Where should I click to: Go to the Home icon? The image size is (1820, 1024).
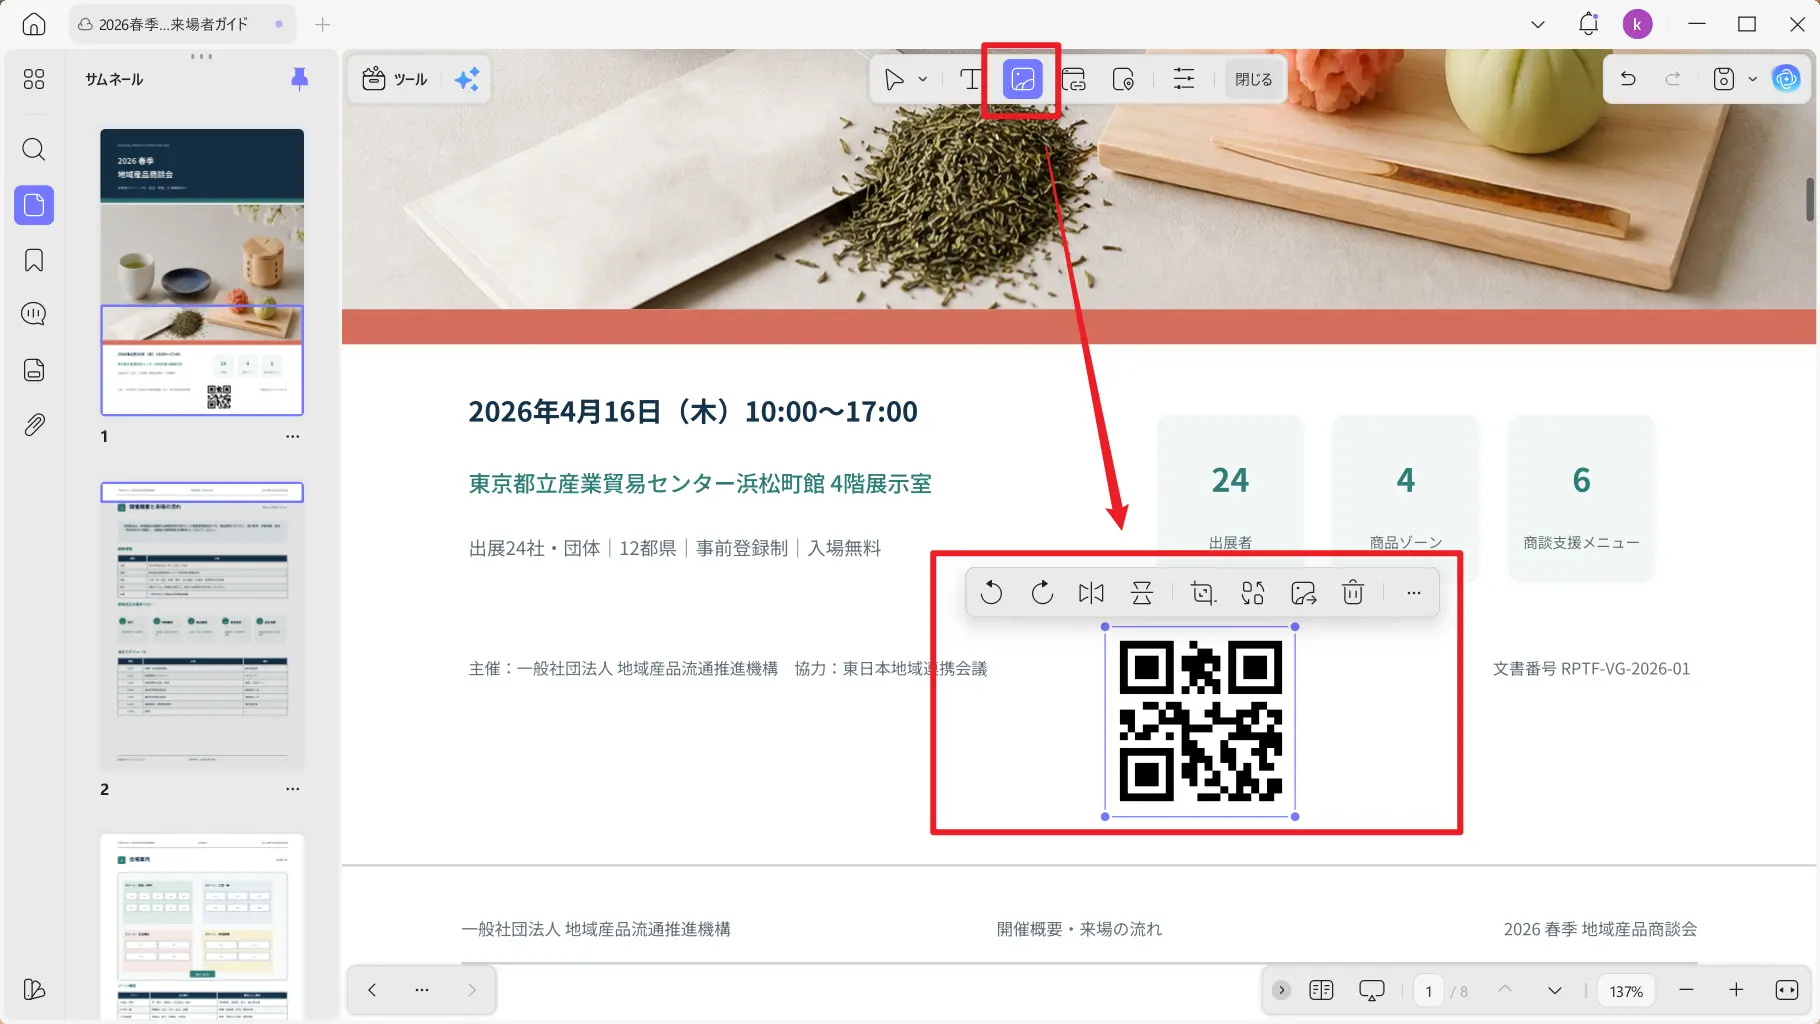34,24
